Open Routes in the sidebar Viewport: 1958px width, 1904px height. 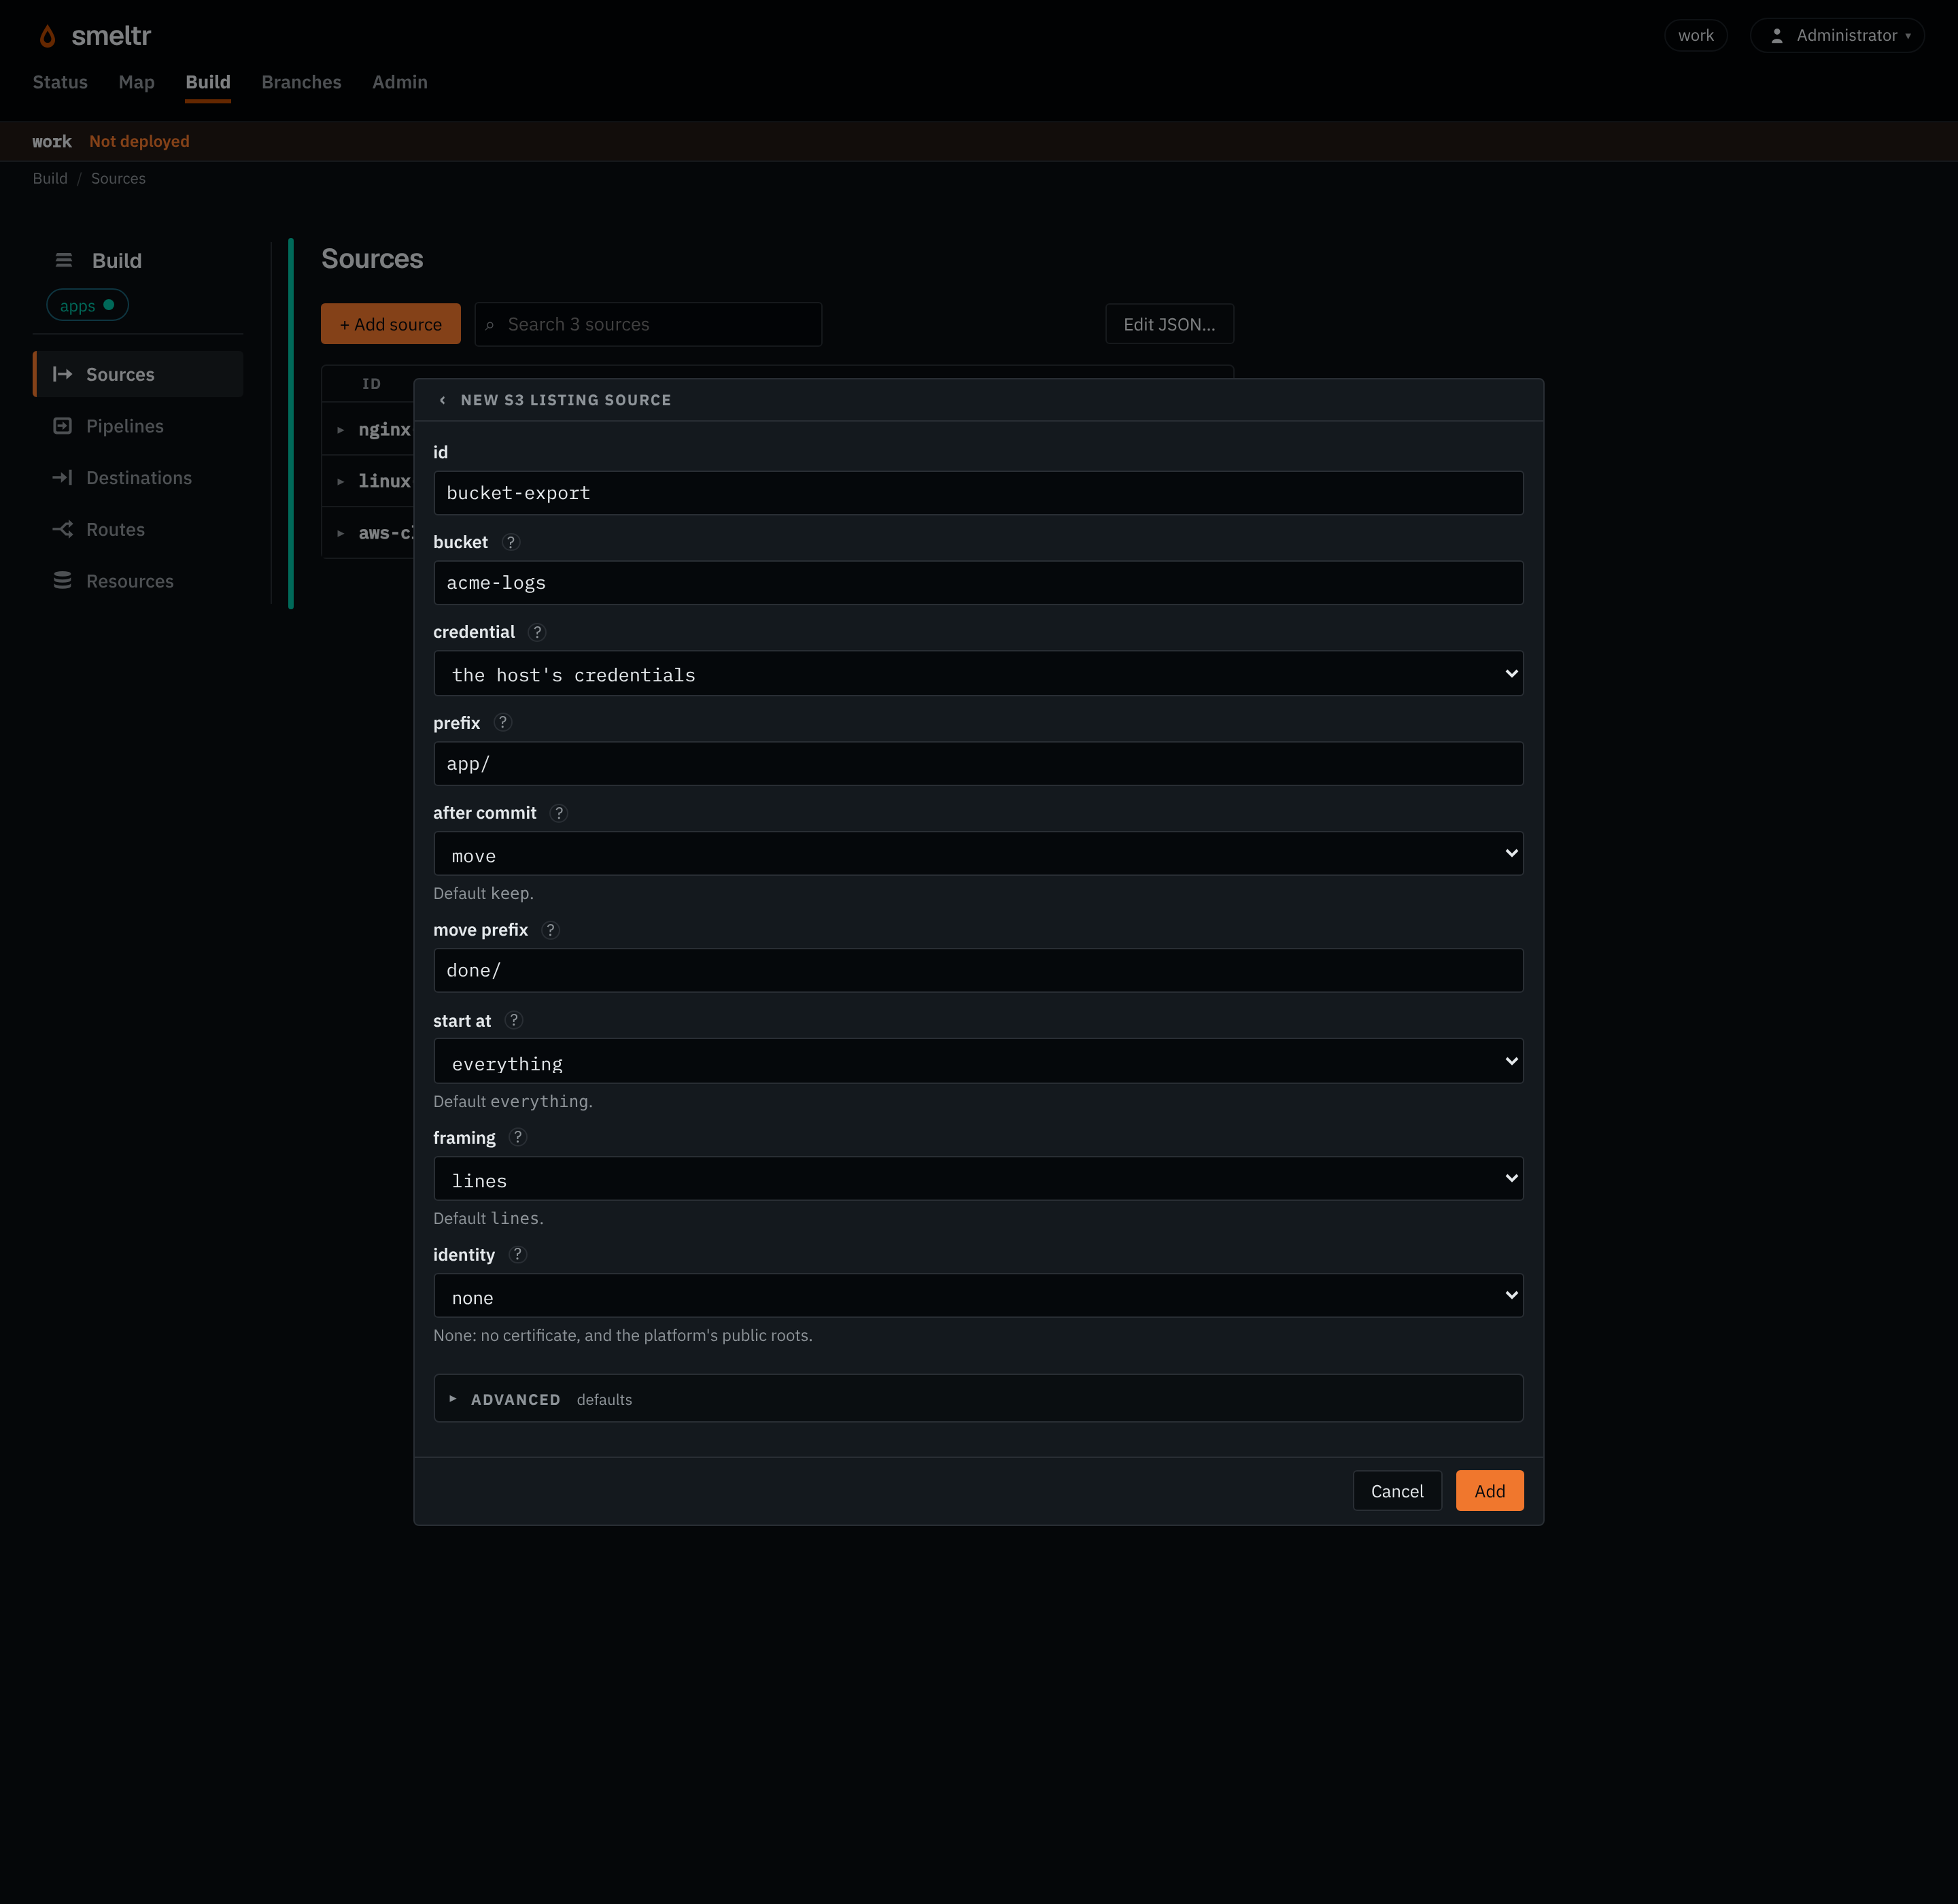(138, 530)
